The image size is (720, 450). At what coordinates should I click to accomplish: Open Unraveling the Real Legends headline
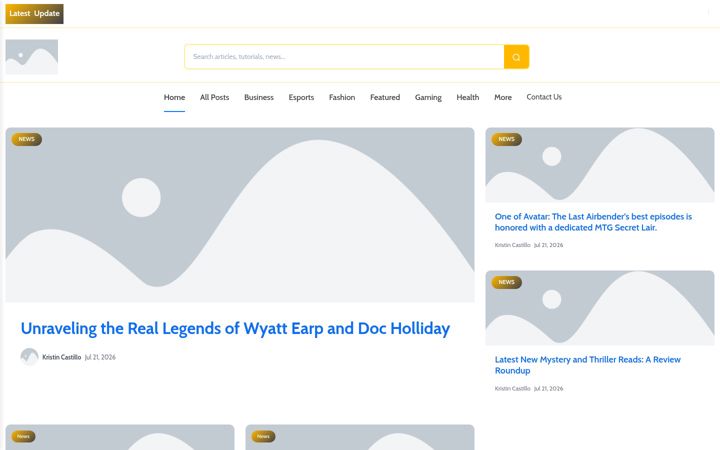pyautogui.click(x=235, y=329)
